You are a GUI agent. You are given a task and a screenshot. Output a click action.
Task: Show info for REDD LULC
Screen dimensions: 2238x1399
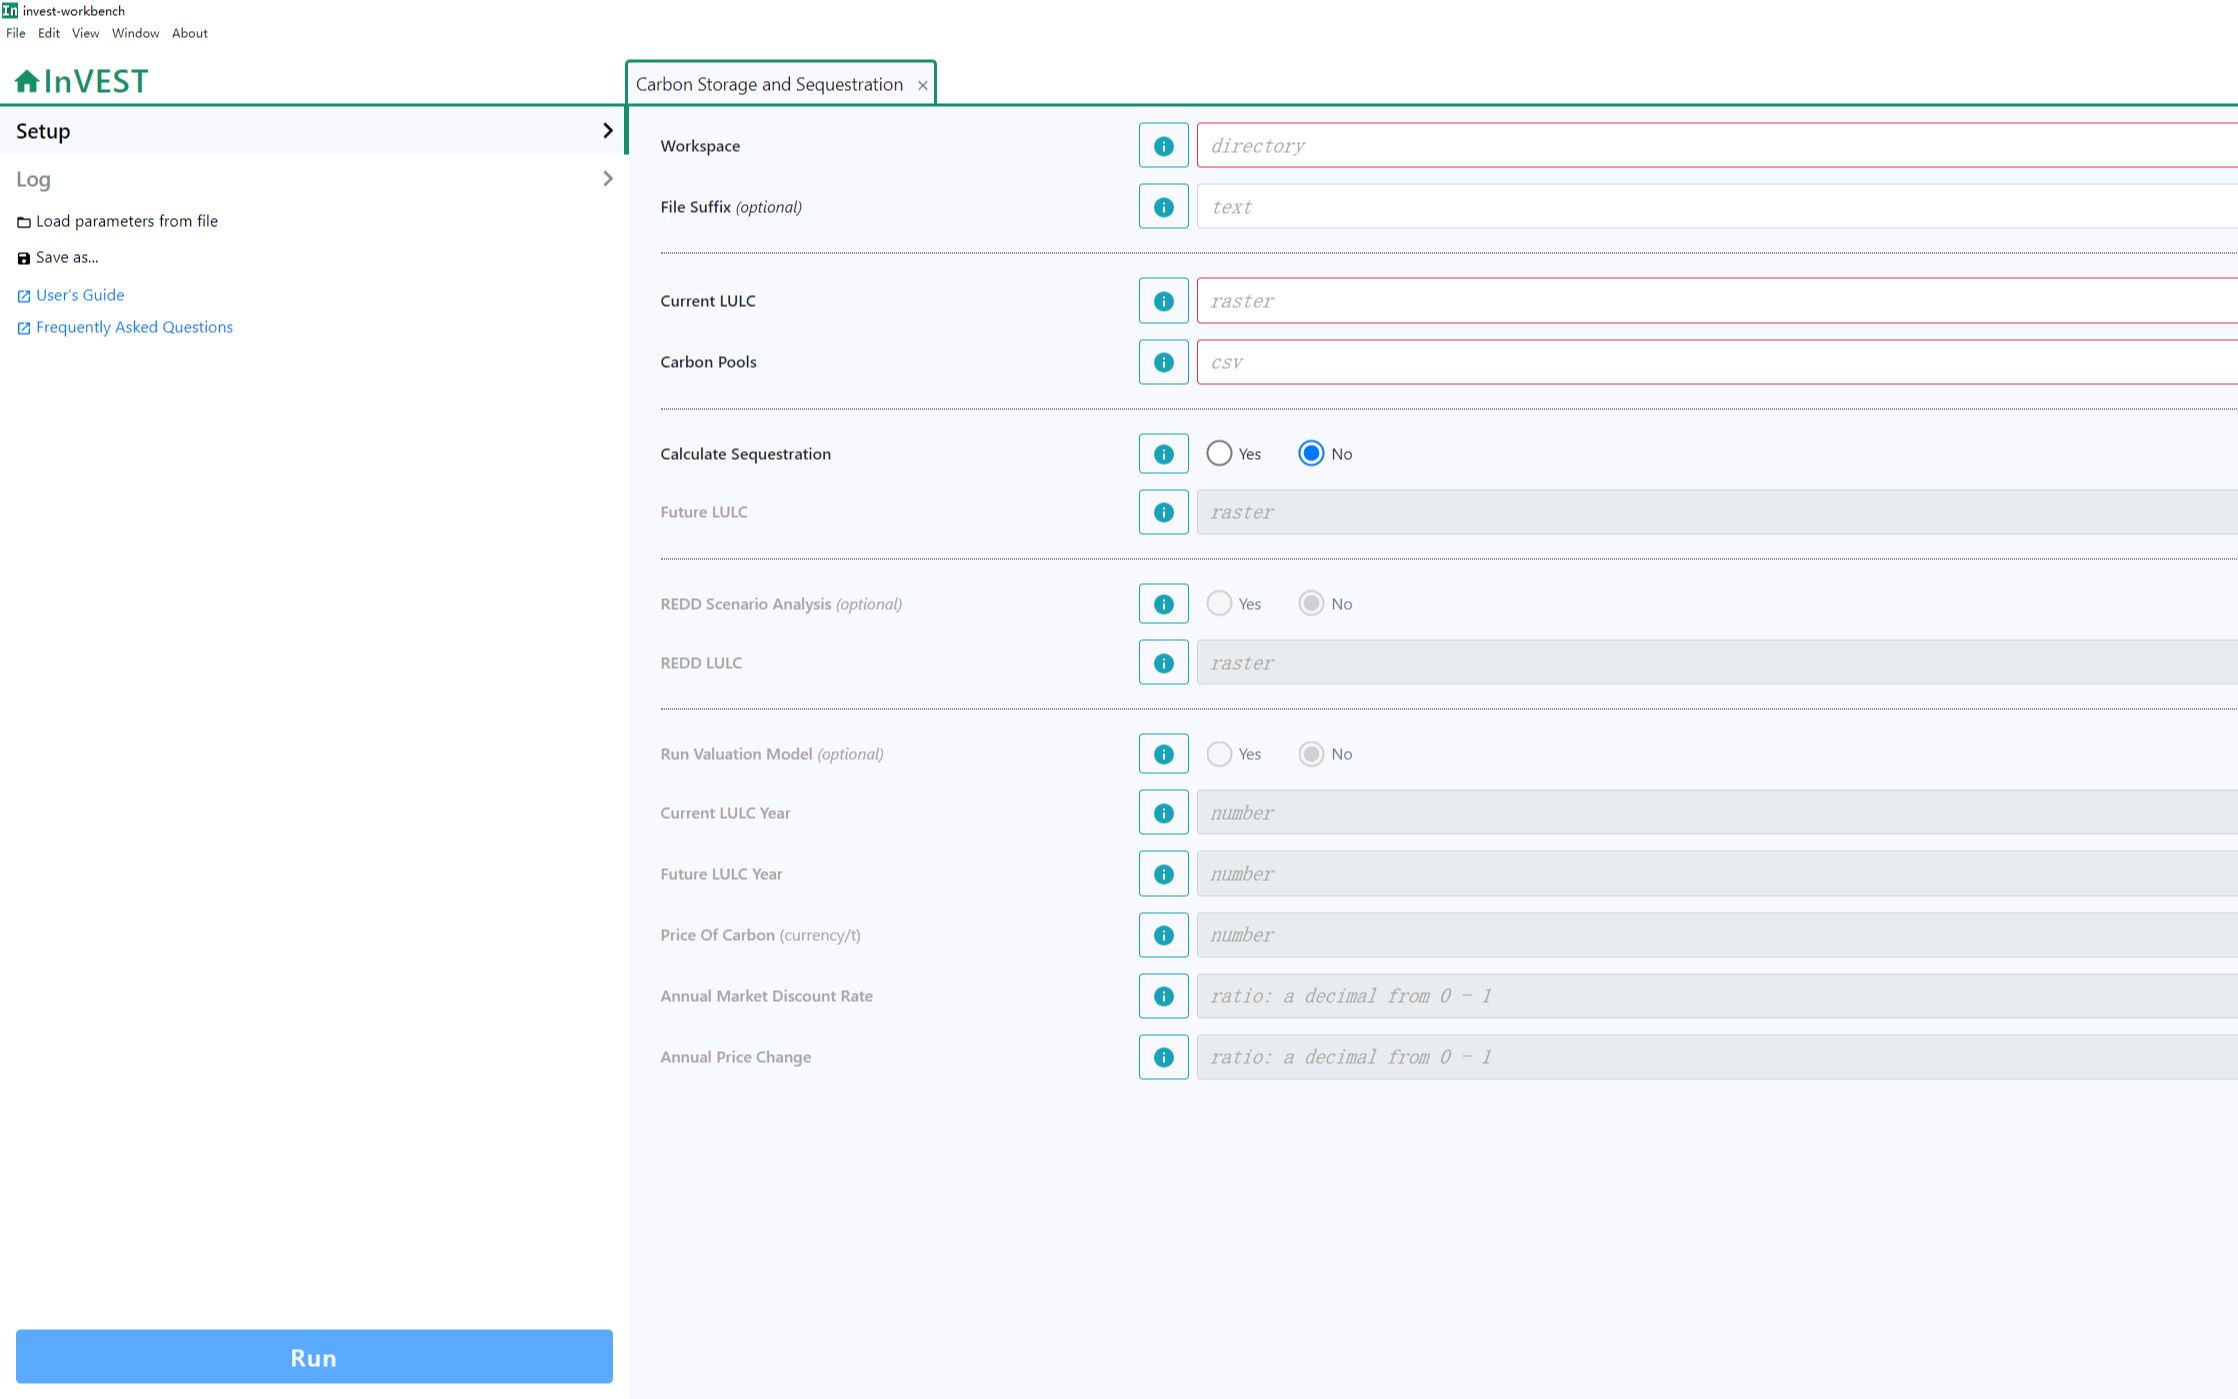1163,663
